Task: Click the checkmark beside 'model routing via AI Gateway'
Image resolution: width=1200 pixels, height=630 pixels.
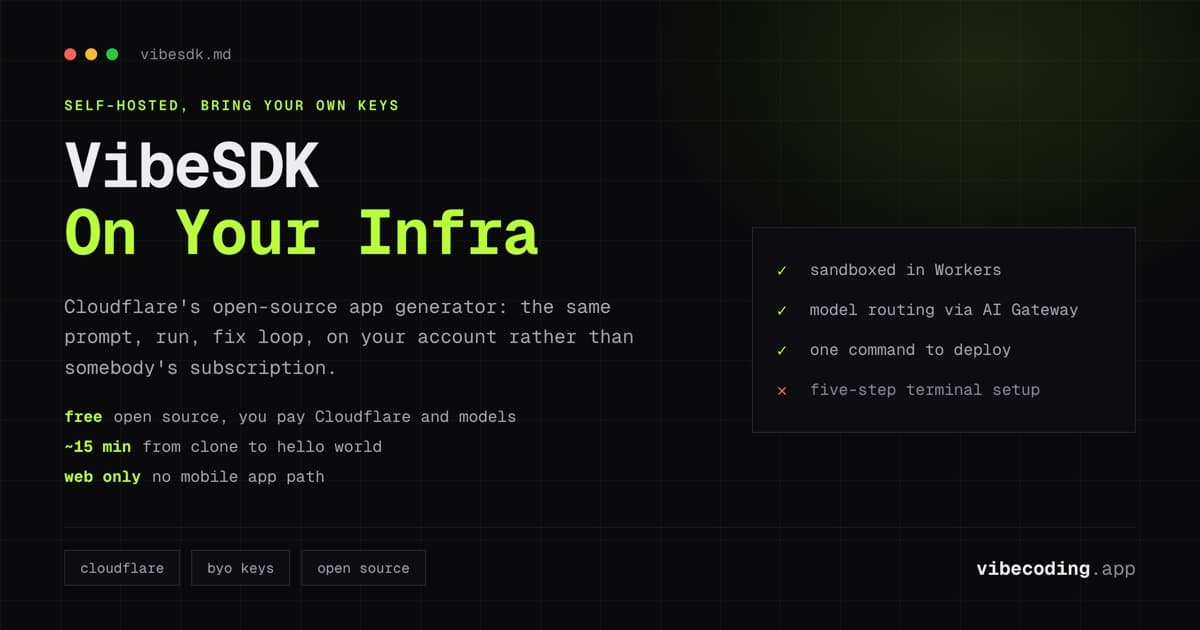Action: pyautogui.click(x=782, y=310)
